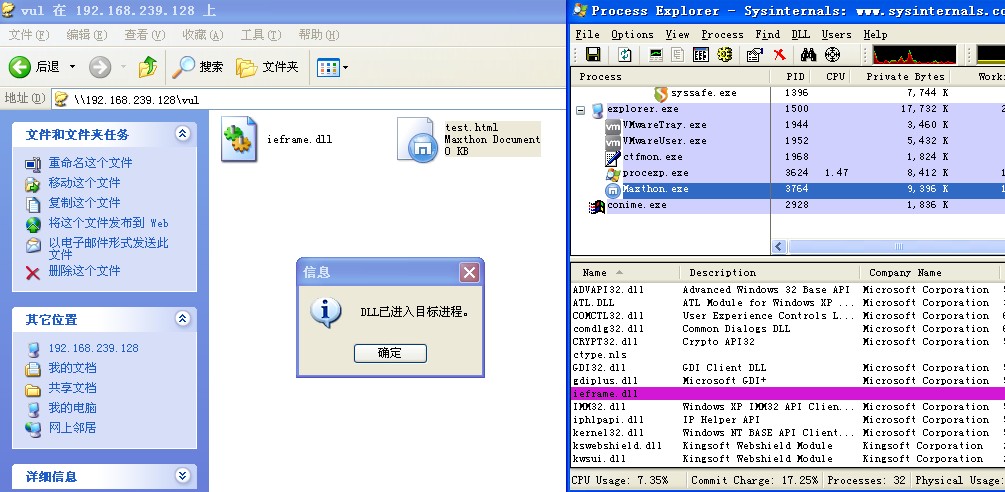Open the DLL menu

pos(801,35)
